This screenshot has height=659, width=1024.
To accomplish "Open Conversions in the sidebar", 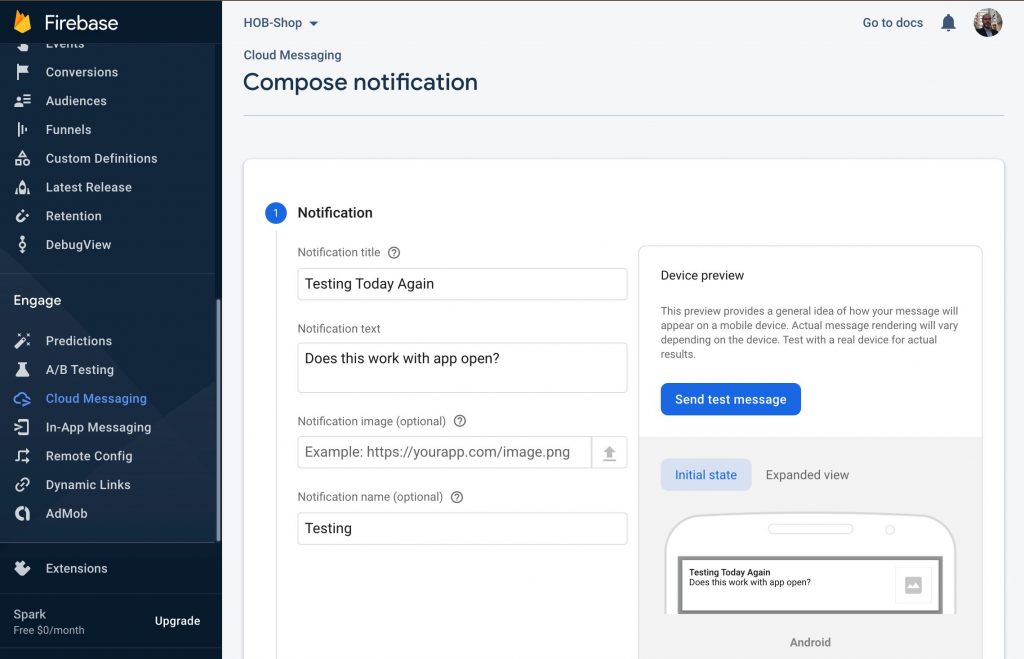I will (x=82, y=72).
